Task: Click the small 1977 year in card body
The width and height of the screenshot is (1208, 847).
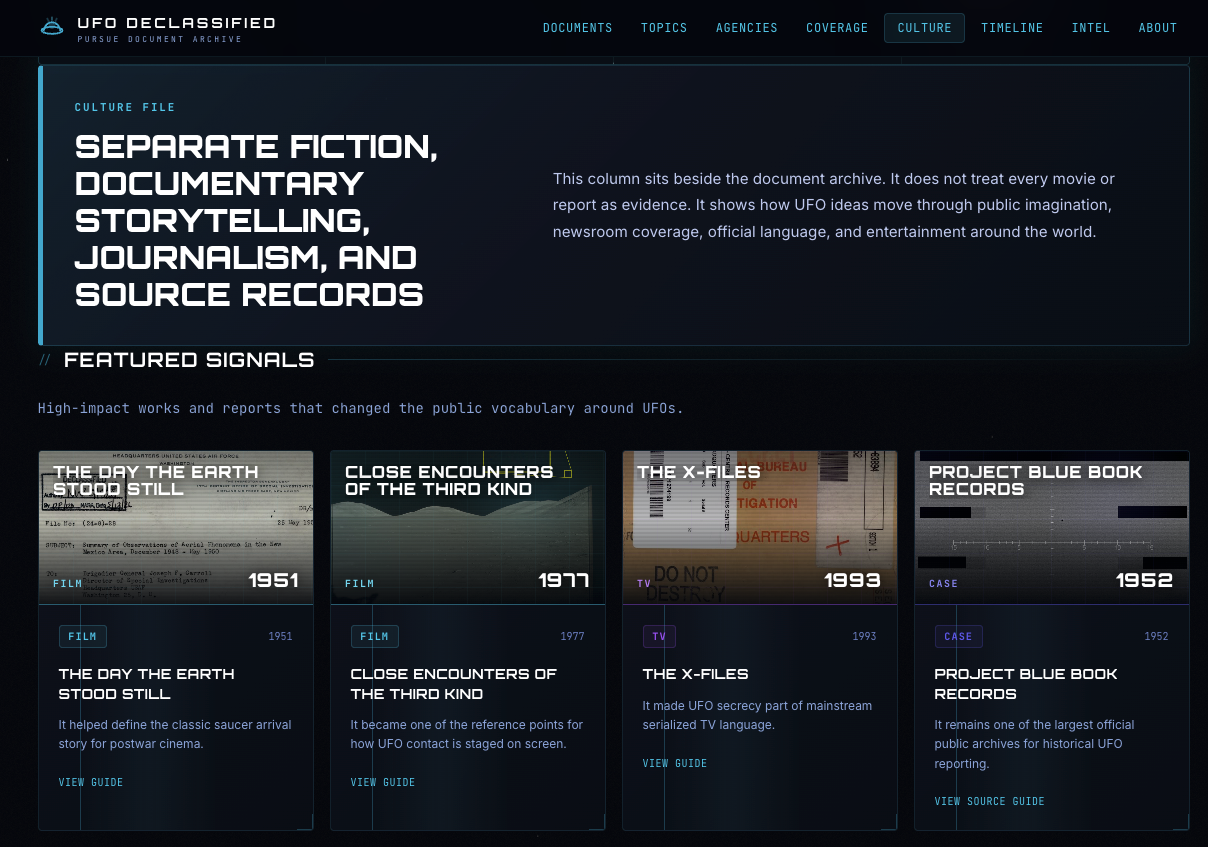Action: [572, 636]
